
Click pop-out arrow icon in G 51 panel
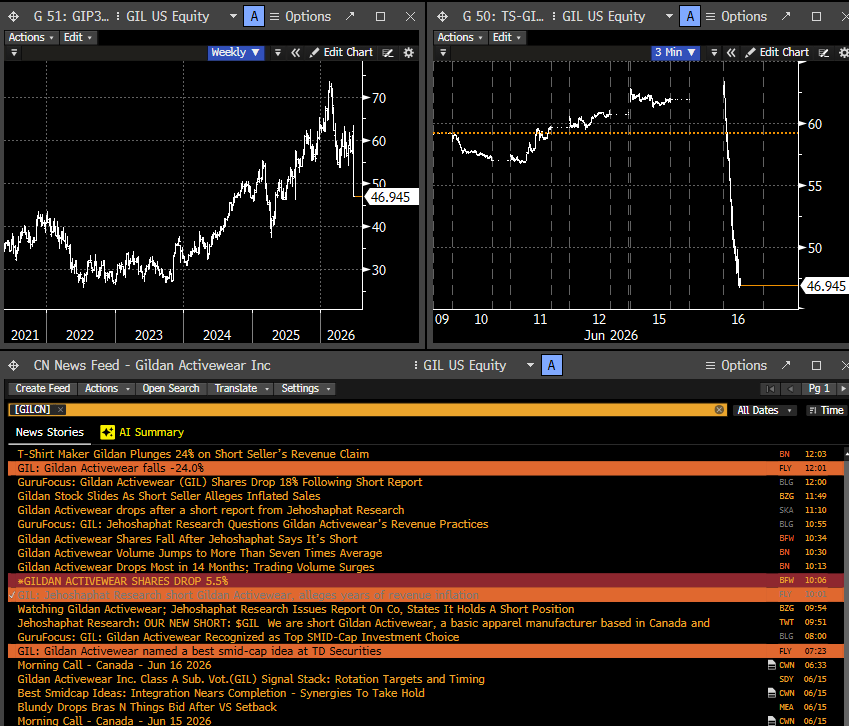point(350,16)
